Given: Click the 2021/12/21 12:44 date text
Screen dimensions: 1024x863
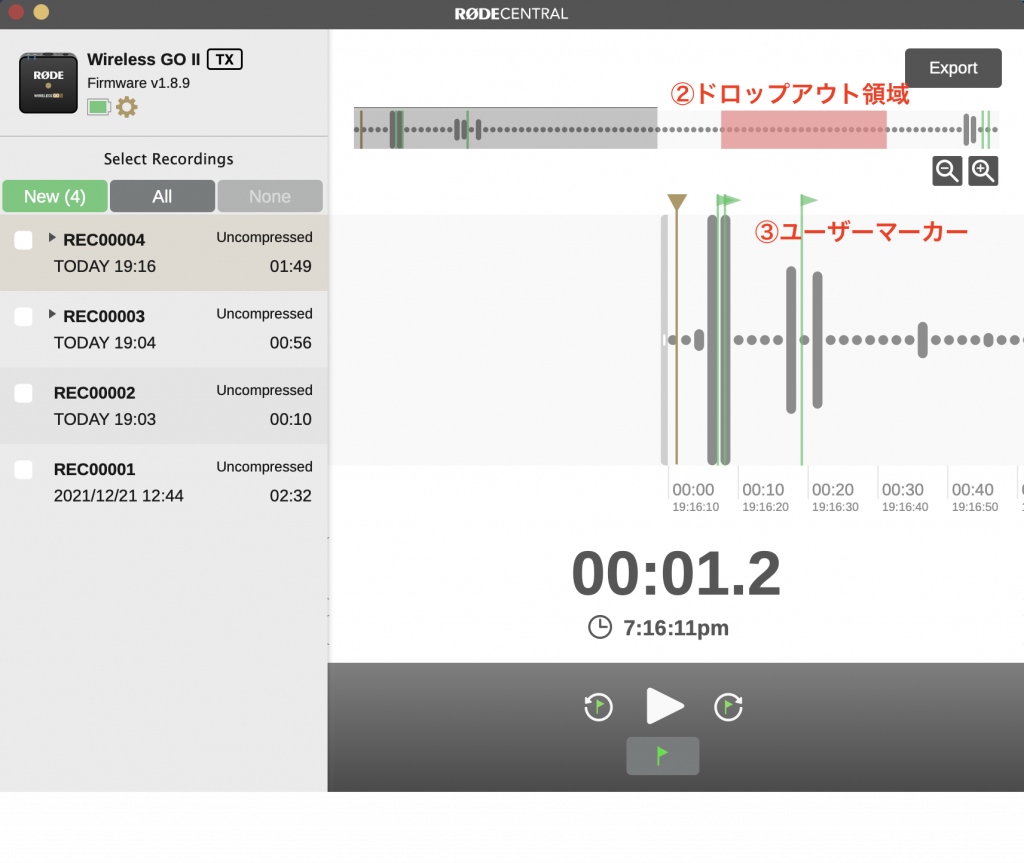Looking at the screenshot, I should 118,496.
